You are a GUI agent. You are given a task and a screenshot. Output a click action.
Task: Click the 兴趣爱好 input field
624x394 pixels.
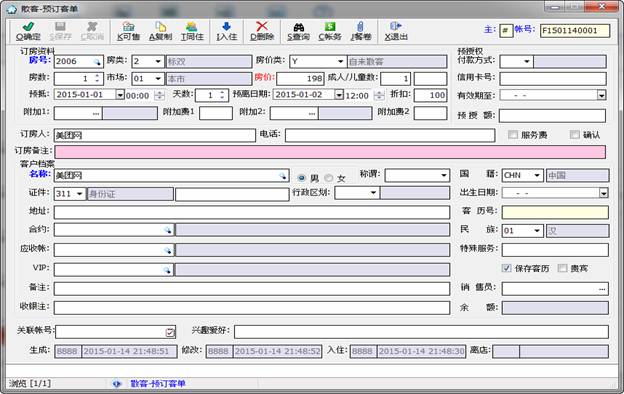coord(421,332)
